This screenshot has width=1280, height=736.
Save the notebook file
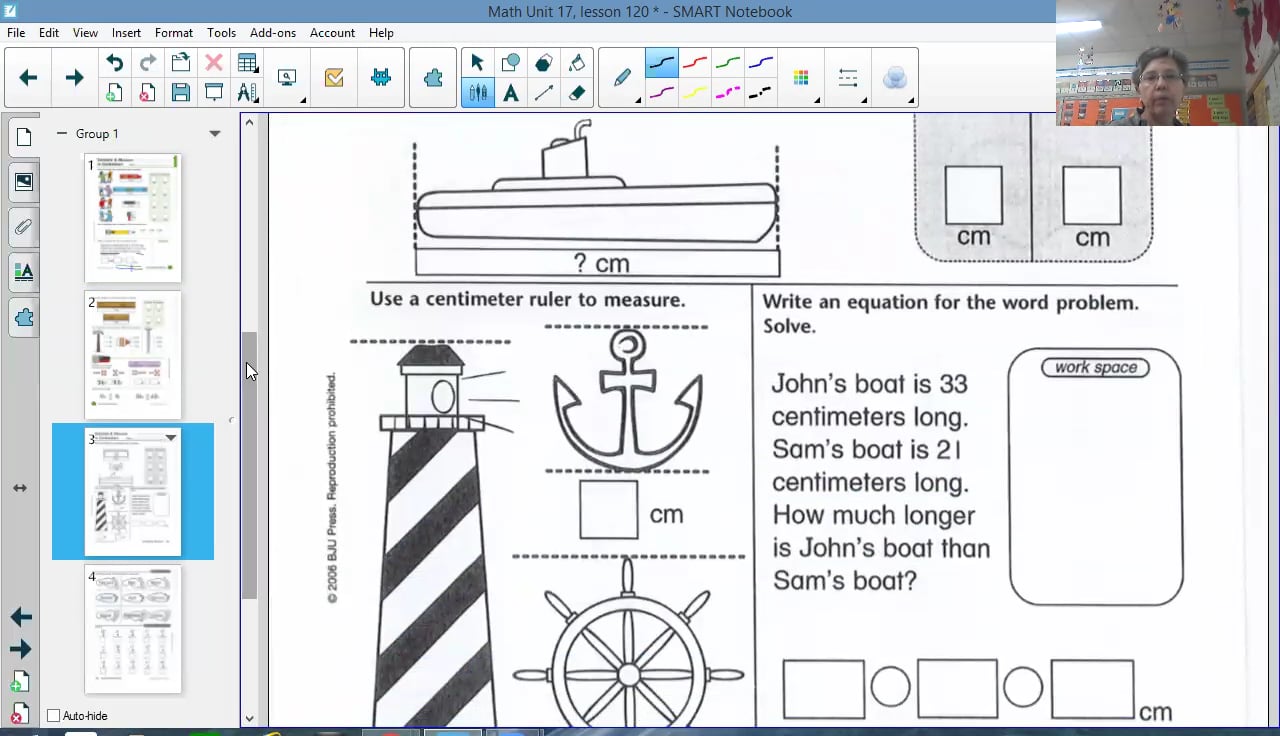click(x=181, y=93)
